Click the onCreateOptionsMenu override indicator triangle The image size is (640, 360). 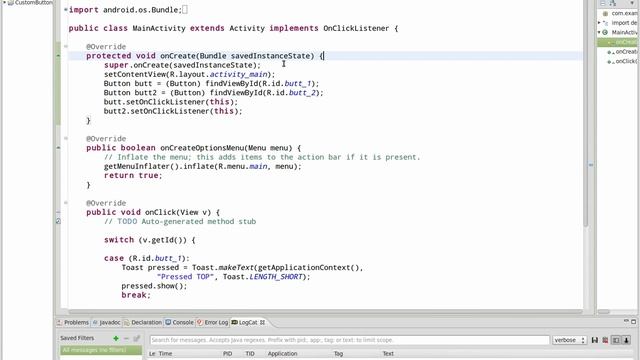pos(58,148)
